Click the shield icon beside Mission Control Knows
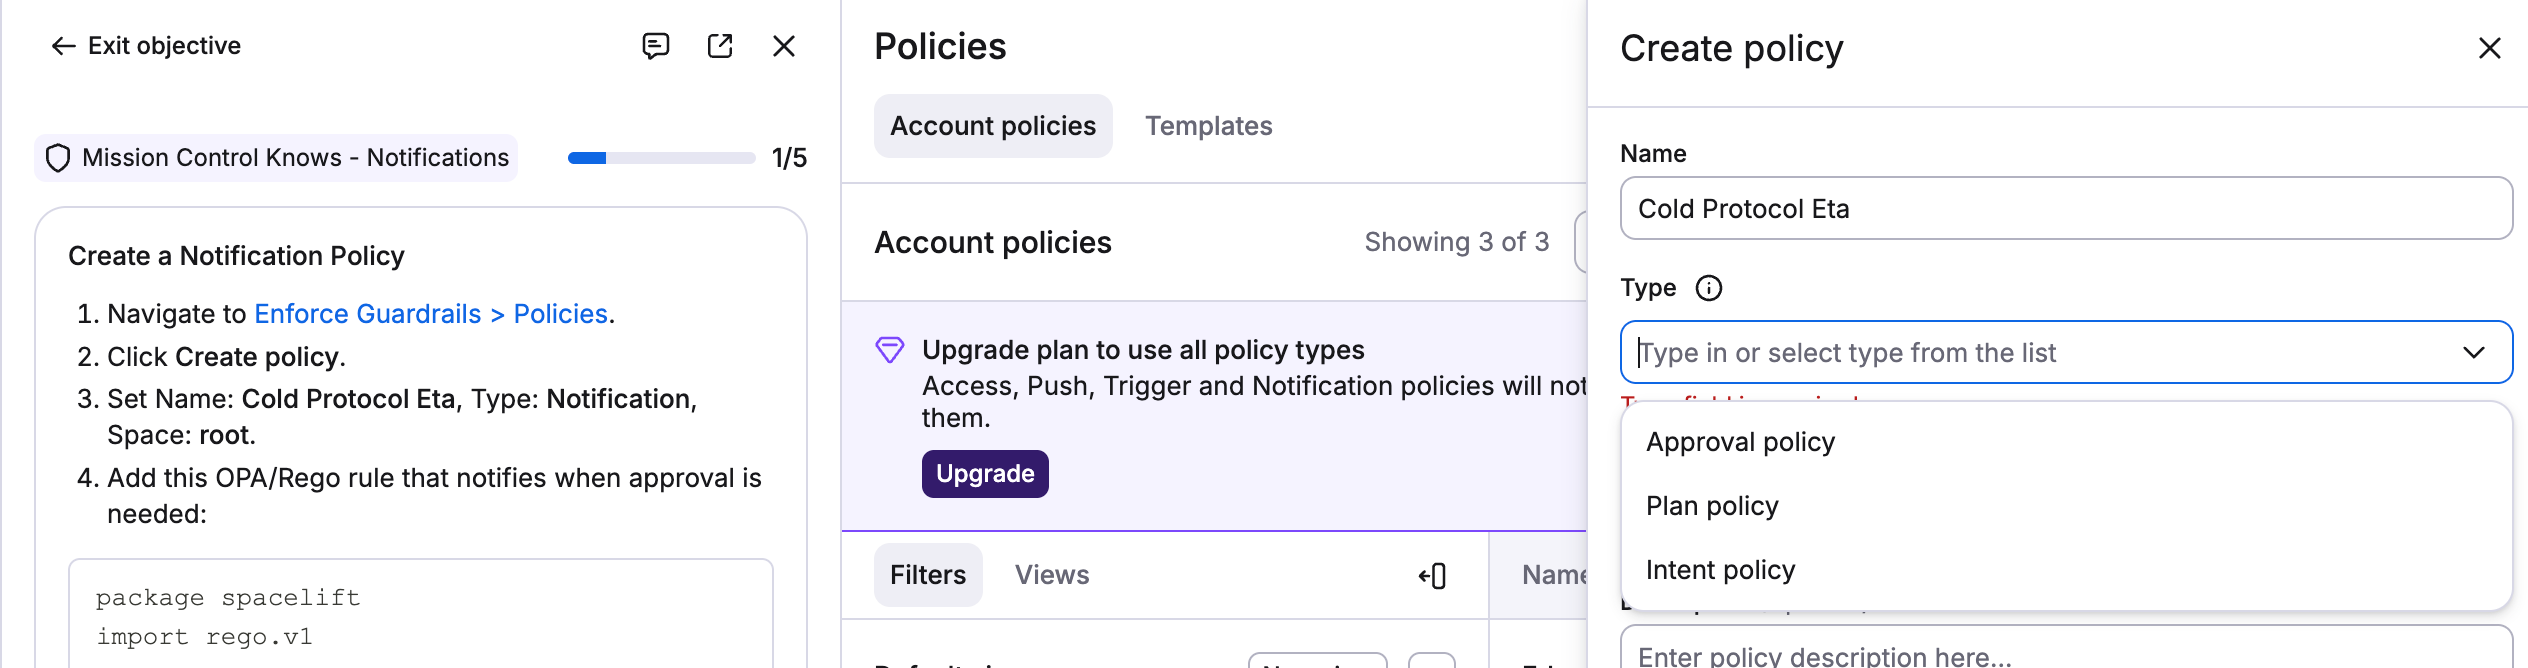 tap(58, 158)
